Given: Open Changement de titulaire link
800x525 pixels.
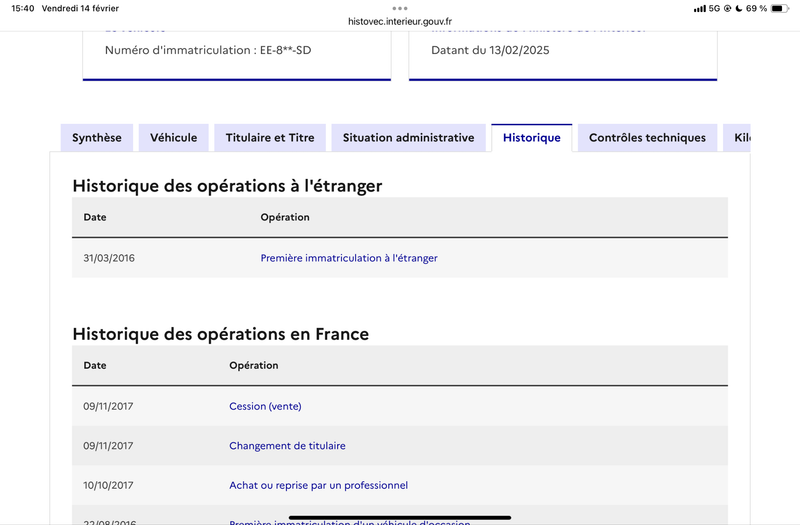Looking at the screenshot, I should click(x=287, y=446).
